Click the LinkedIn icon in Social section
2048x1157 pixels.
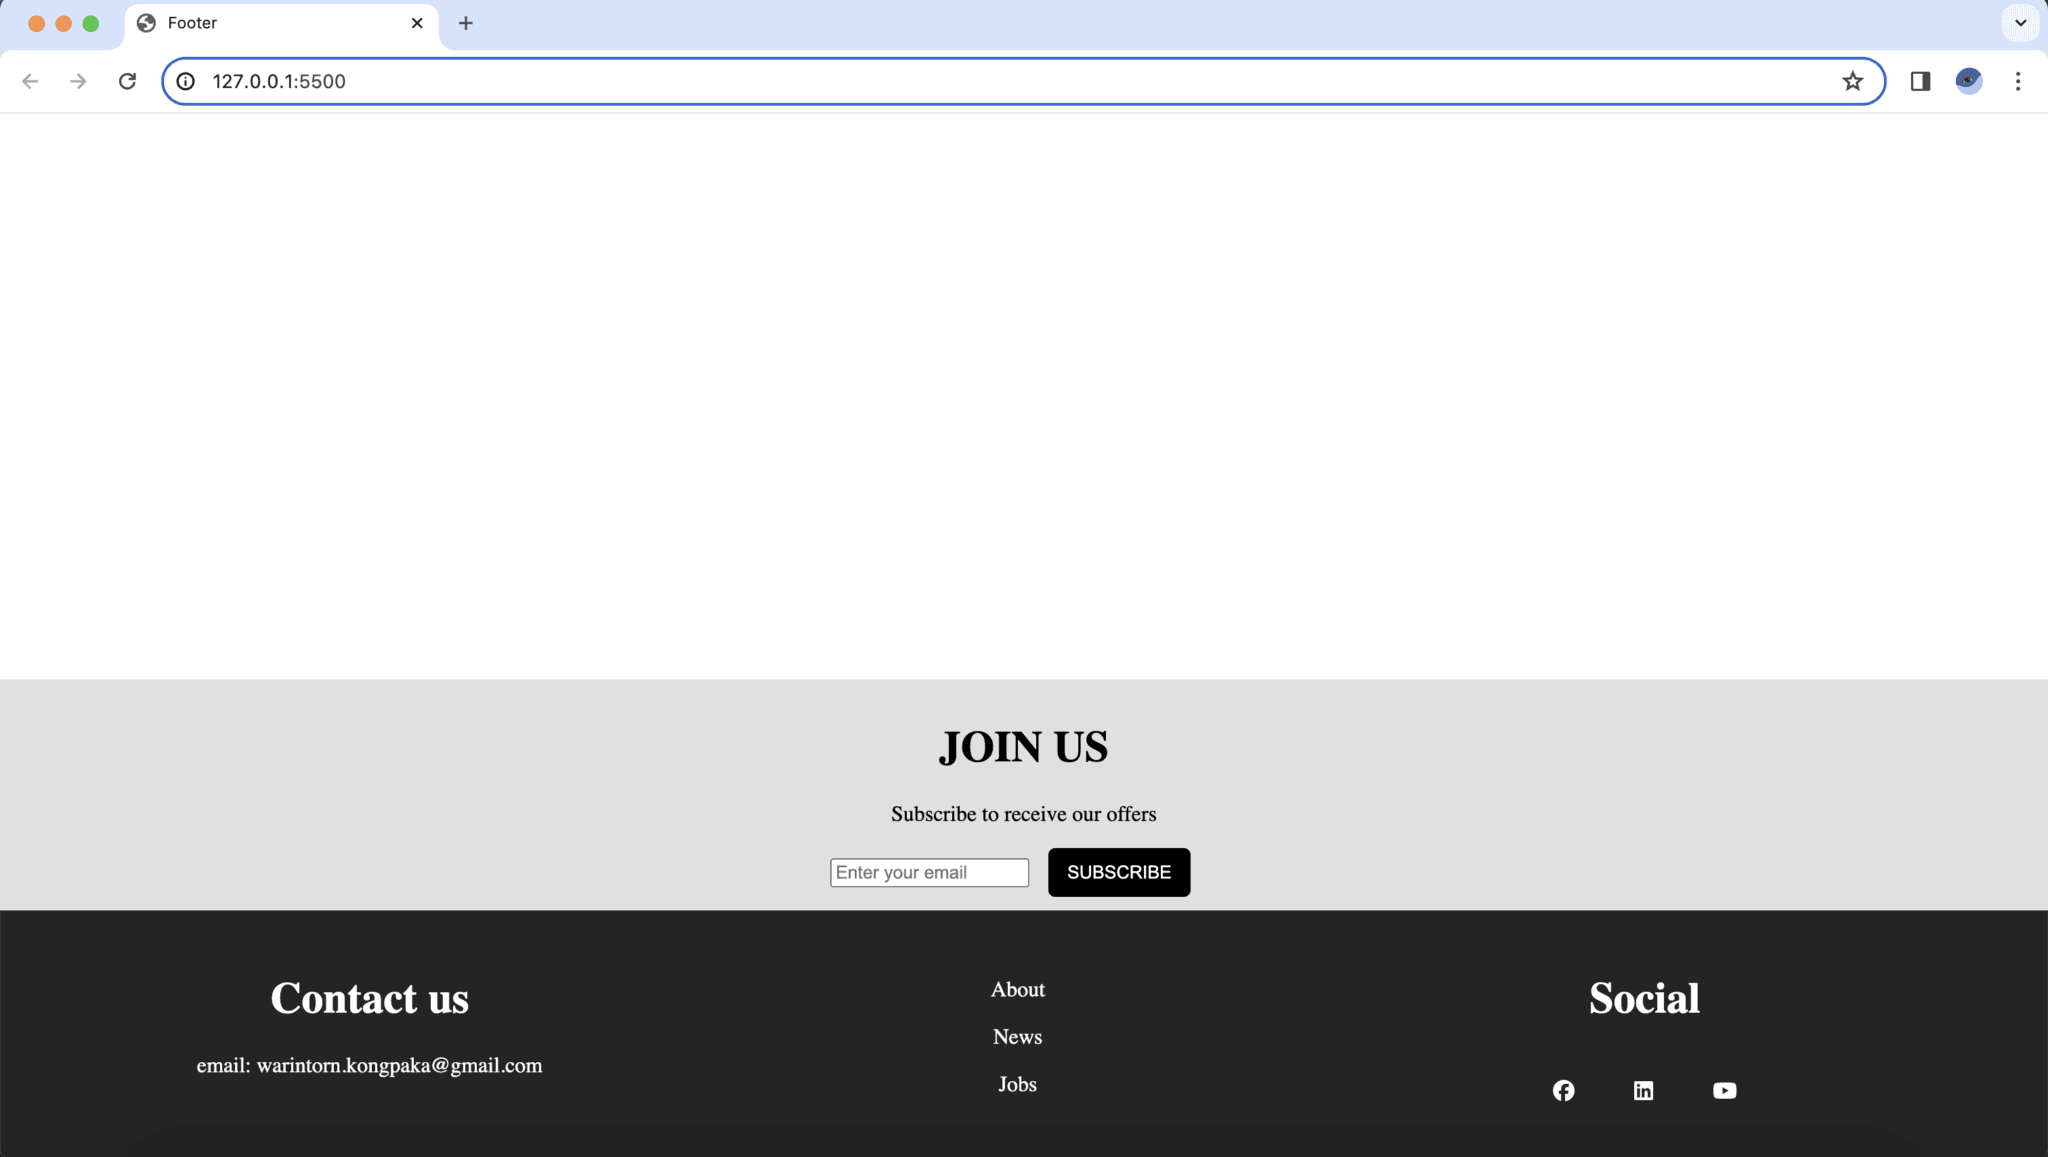(1643, 1090)
